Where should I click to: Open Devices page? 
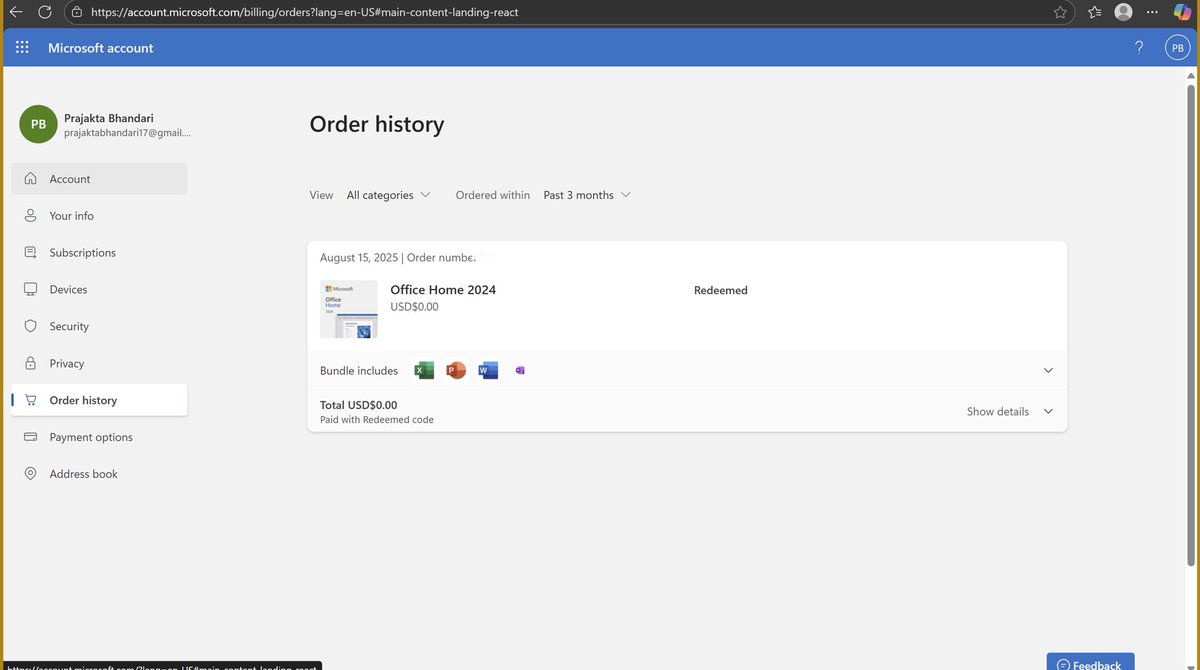tap(99, 289)
